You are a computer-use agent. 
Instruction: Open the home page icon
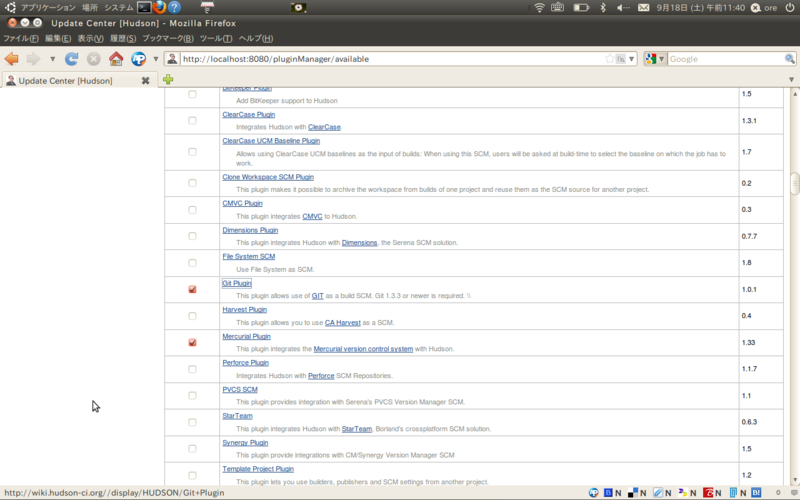[x=116, y=59]
